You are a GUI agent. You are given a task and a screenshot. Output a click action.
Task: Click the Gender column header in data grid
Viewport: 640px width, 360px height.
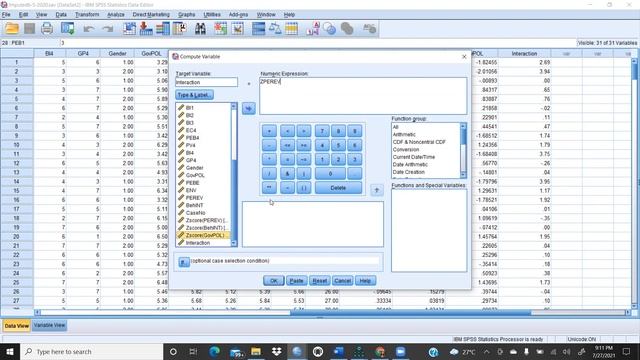(x=117, y=53)
